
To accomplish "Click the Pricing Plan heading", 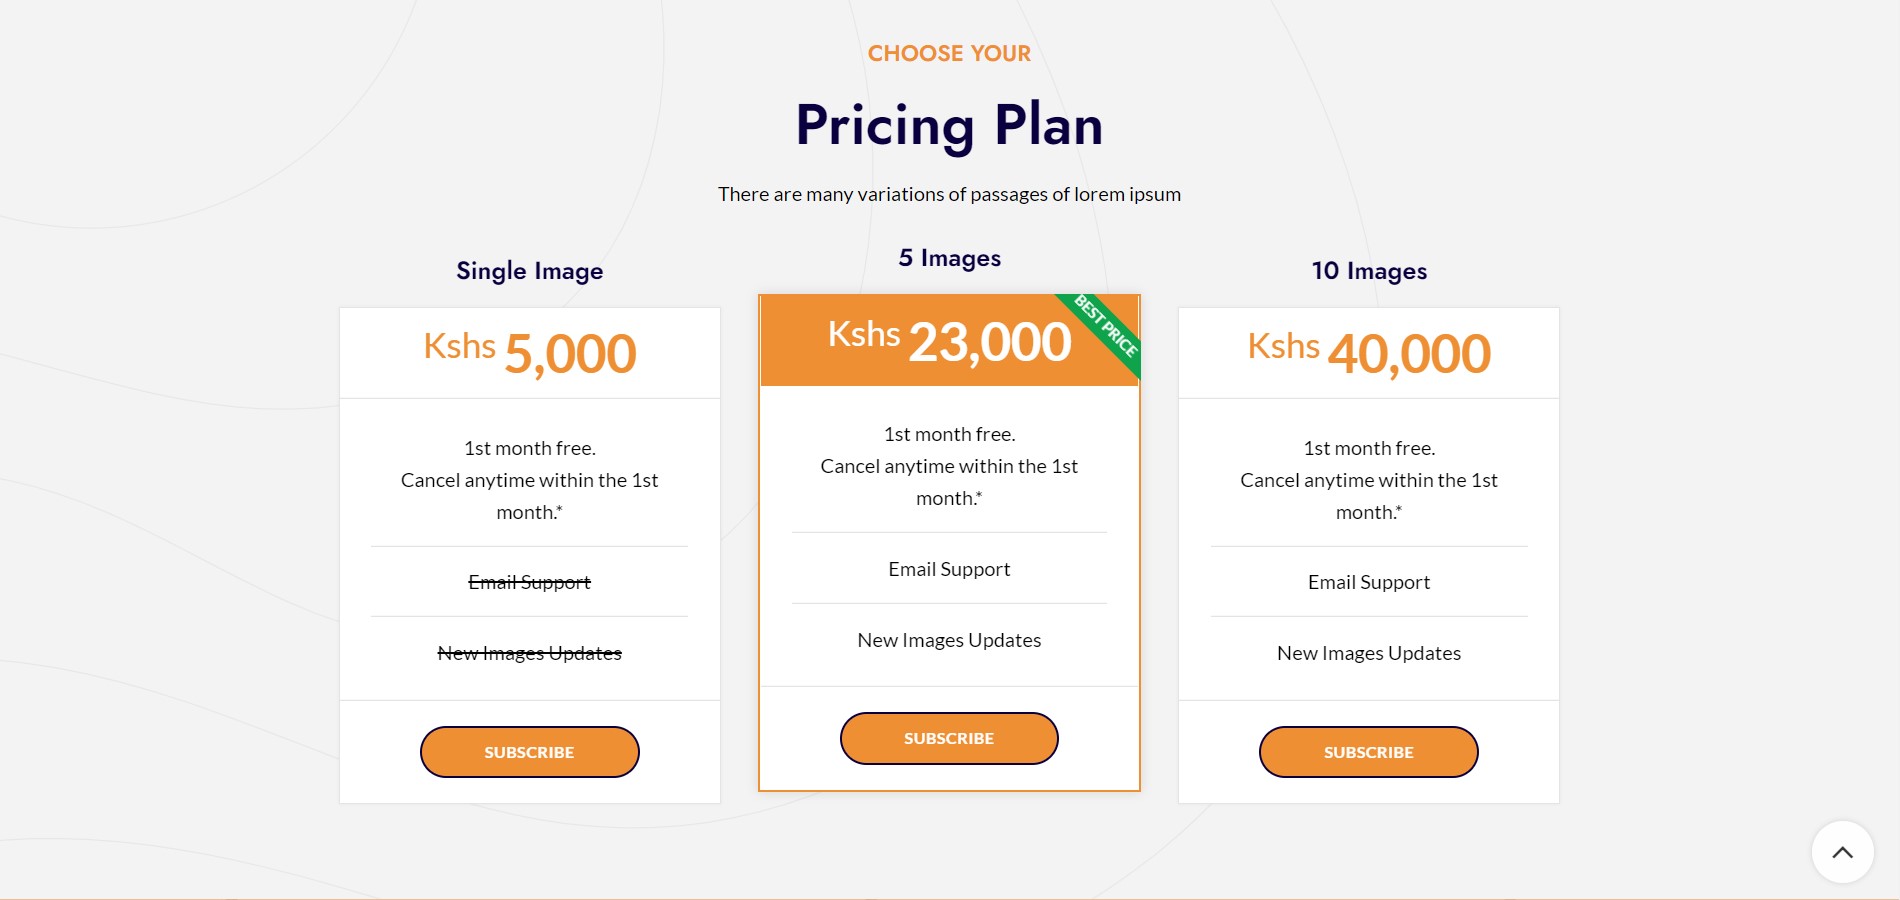I will click(x=949, y=126).
